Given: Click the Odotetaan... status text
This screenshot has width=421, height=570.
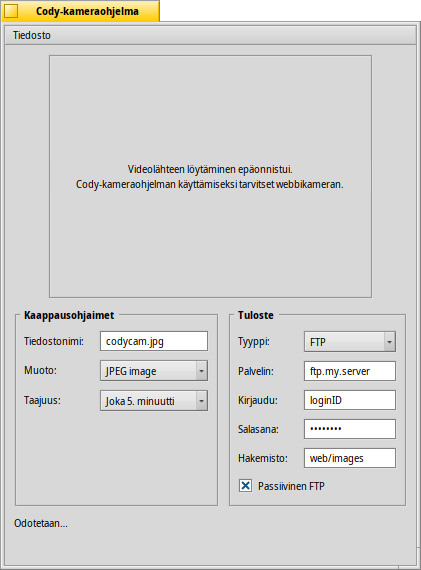Looking at the screenshot, I should coord(41,523).
